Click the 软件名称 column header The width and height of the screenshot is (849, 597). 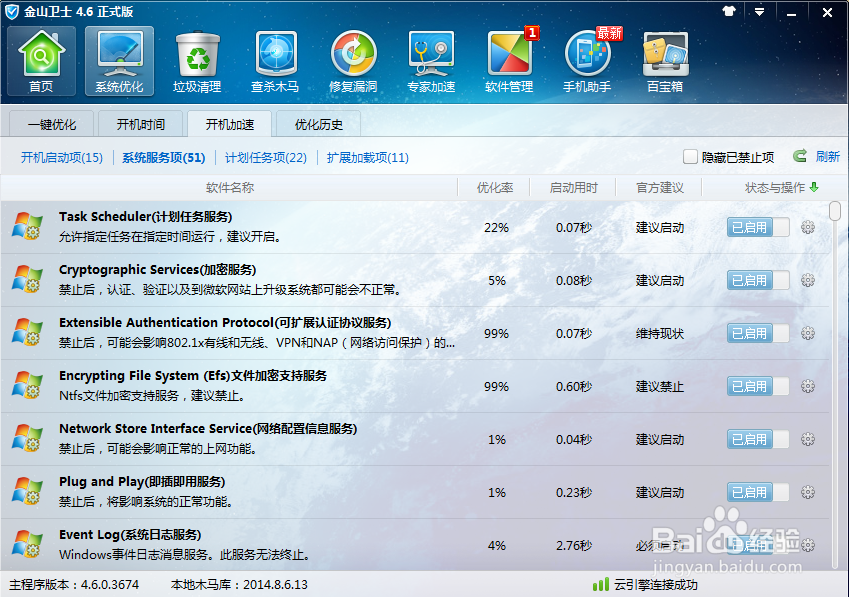pyautogui.click(x=230, y=188)
